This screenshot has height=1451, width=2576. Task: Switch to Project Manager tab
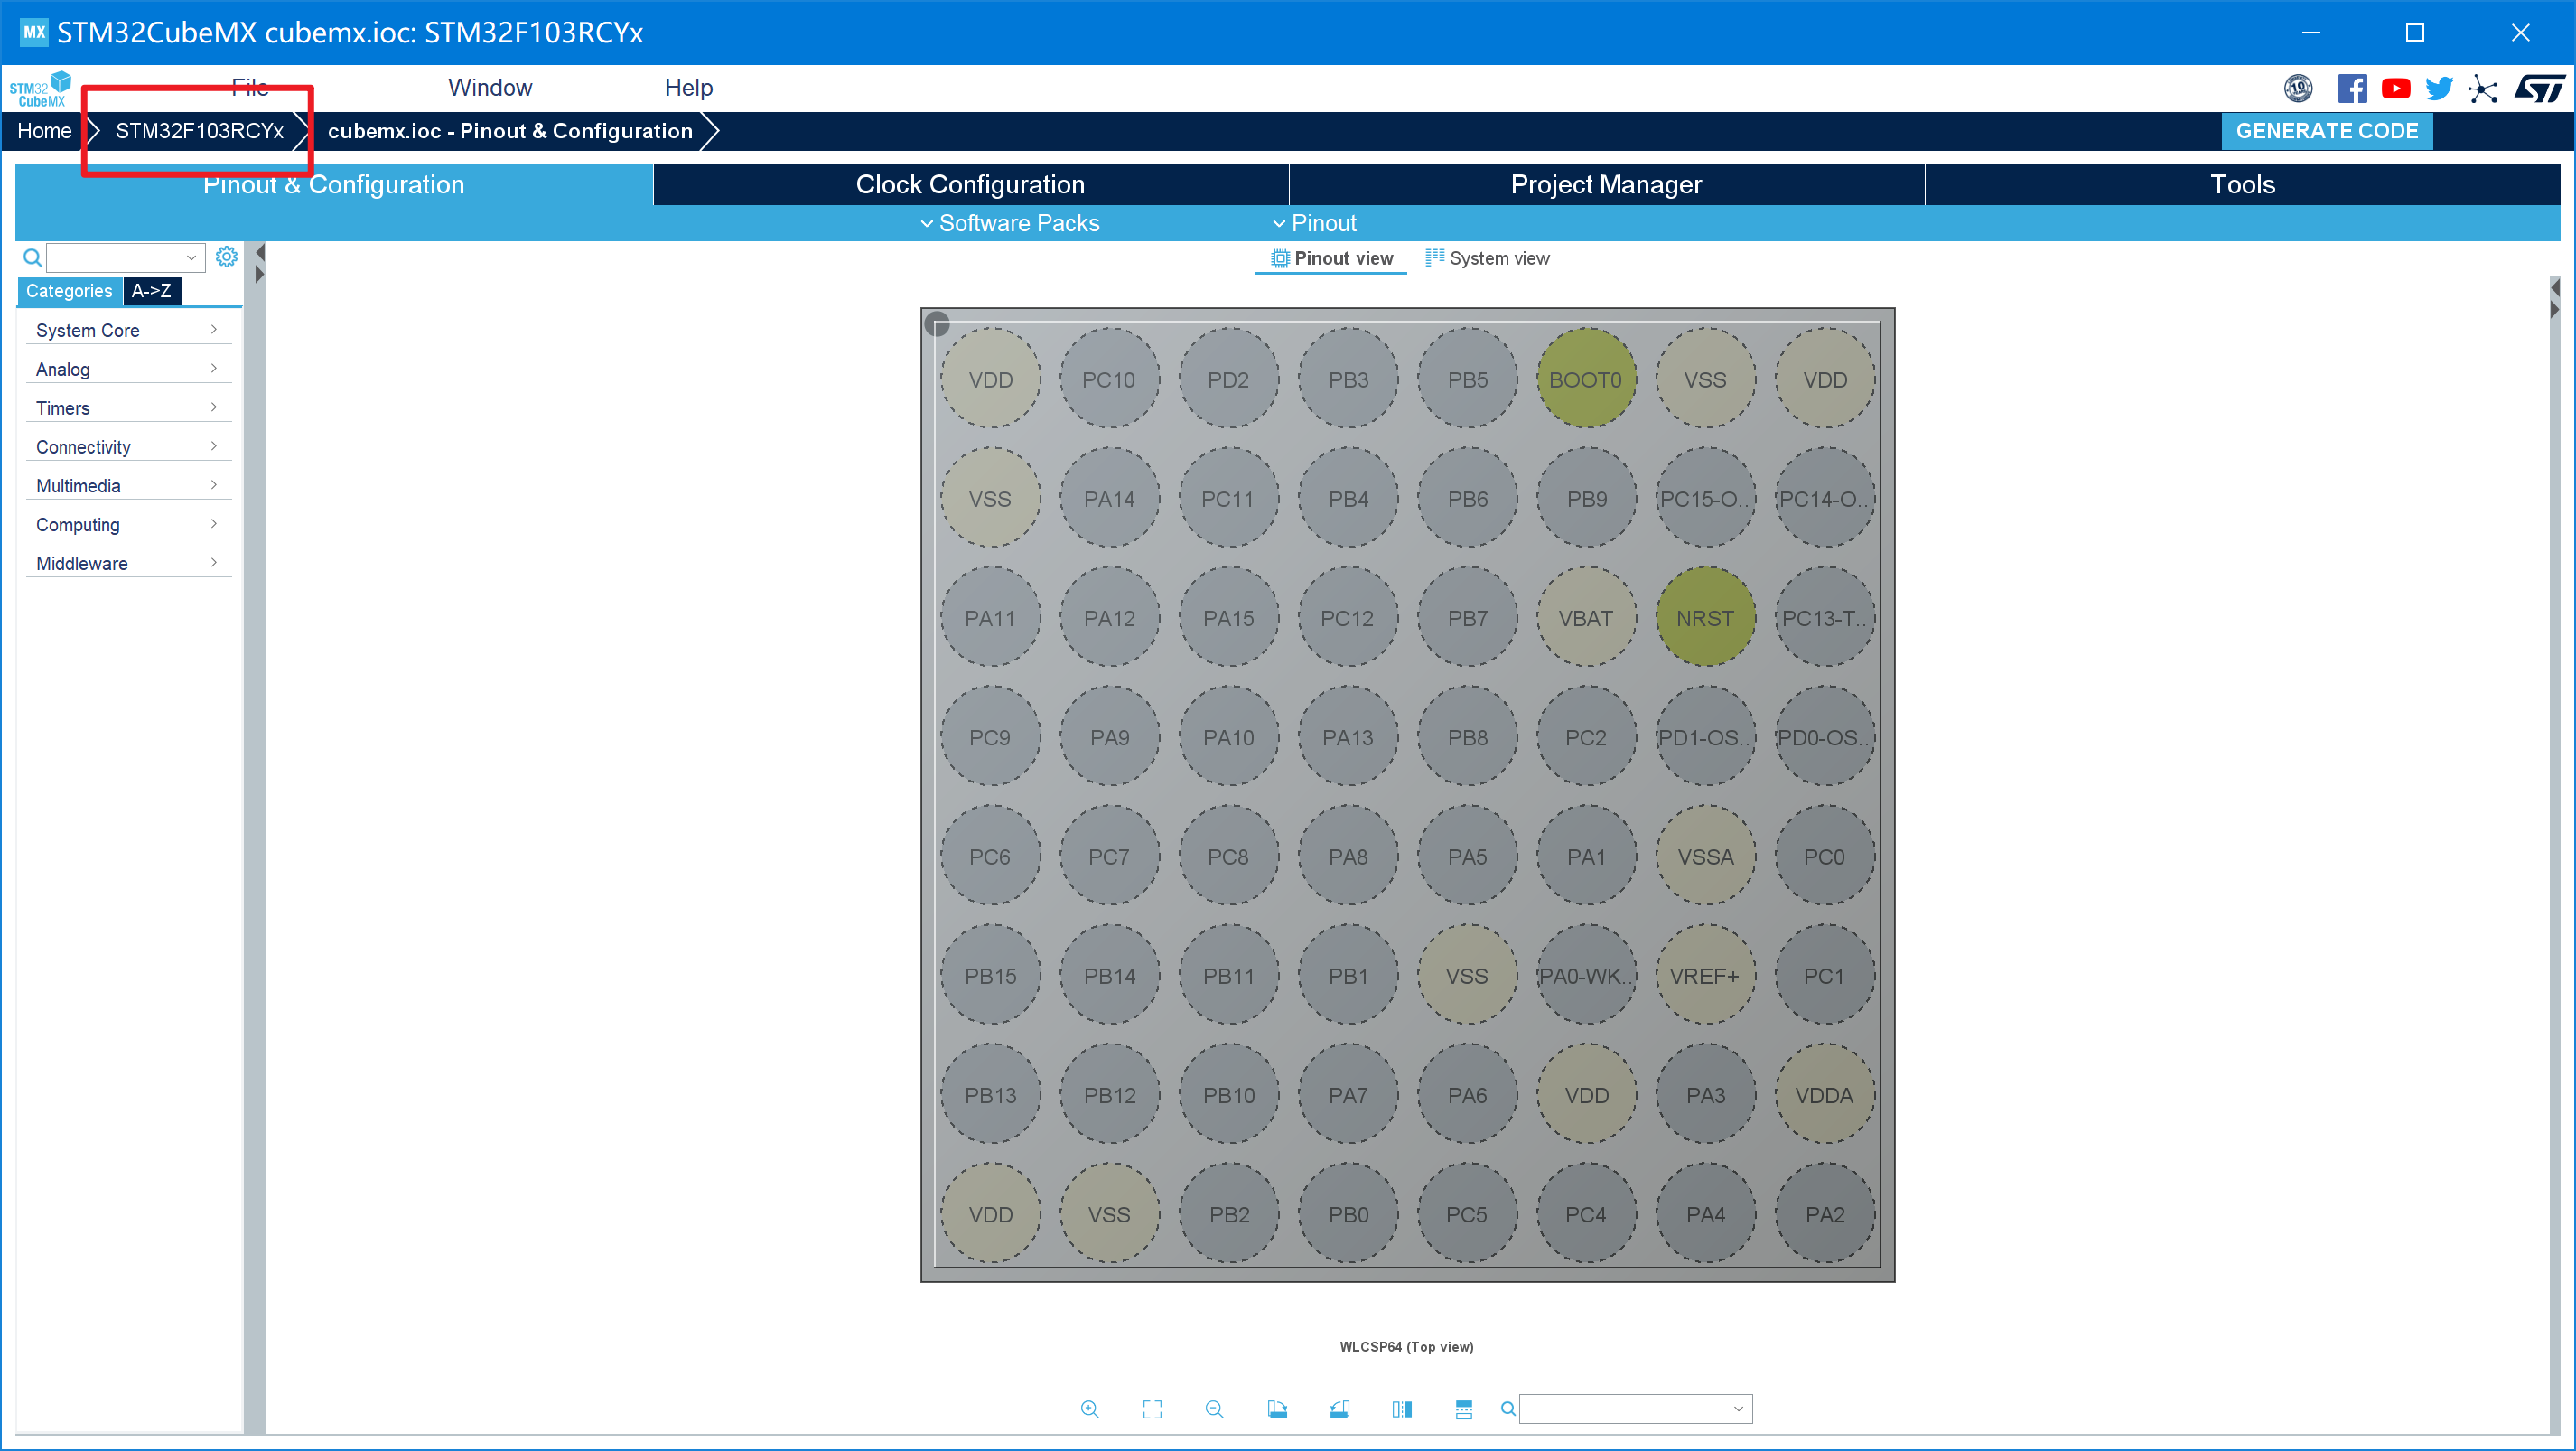(1606, 184)
